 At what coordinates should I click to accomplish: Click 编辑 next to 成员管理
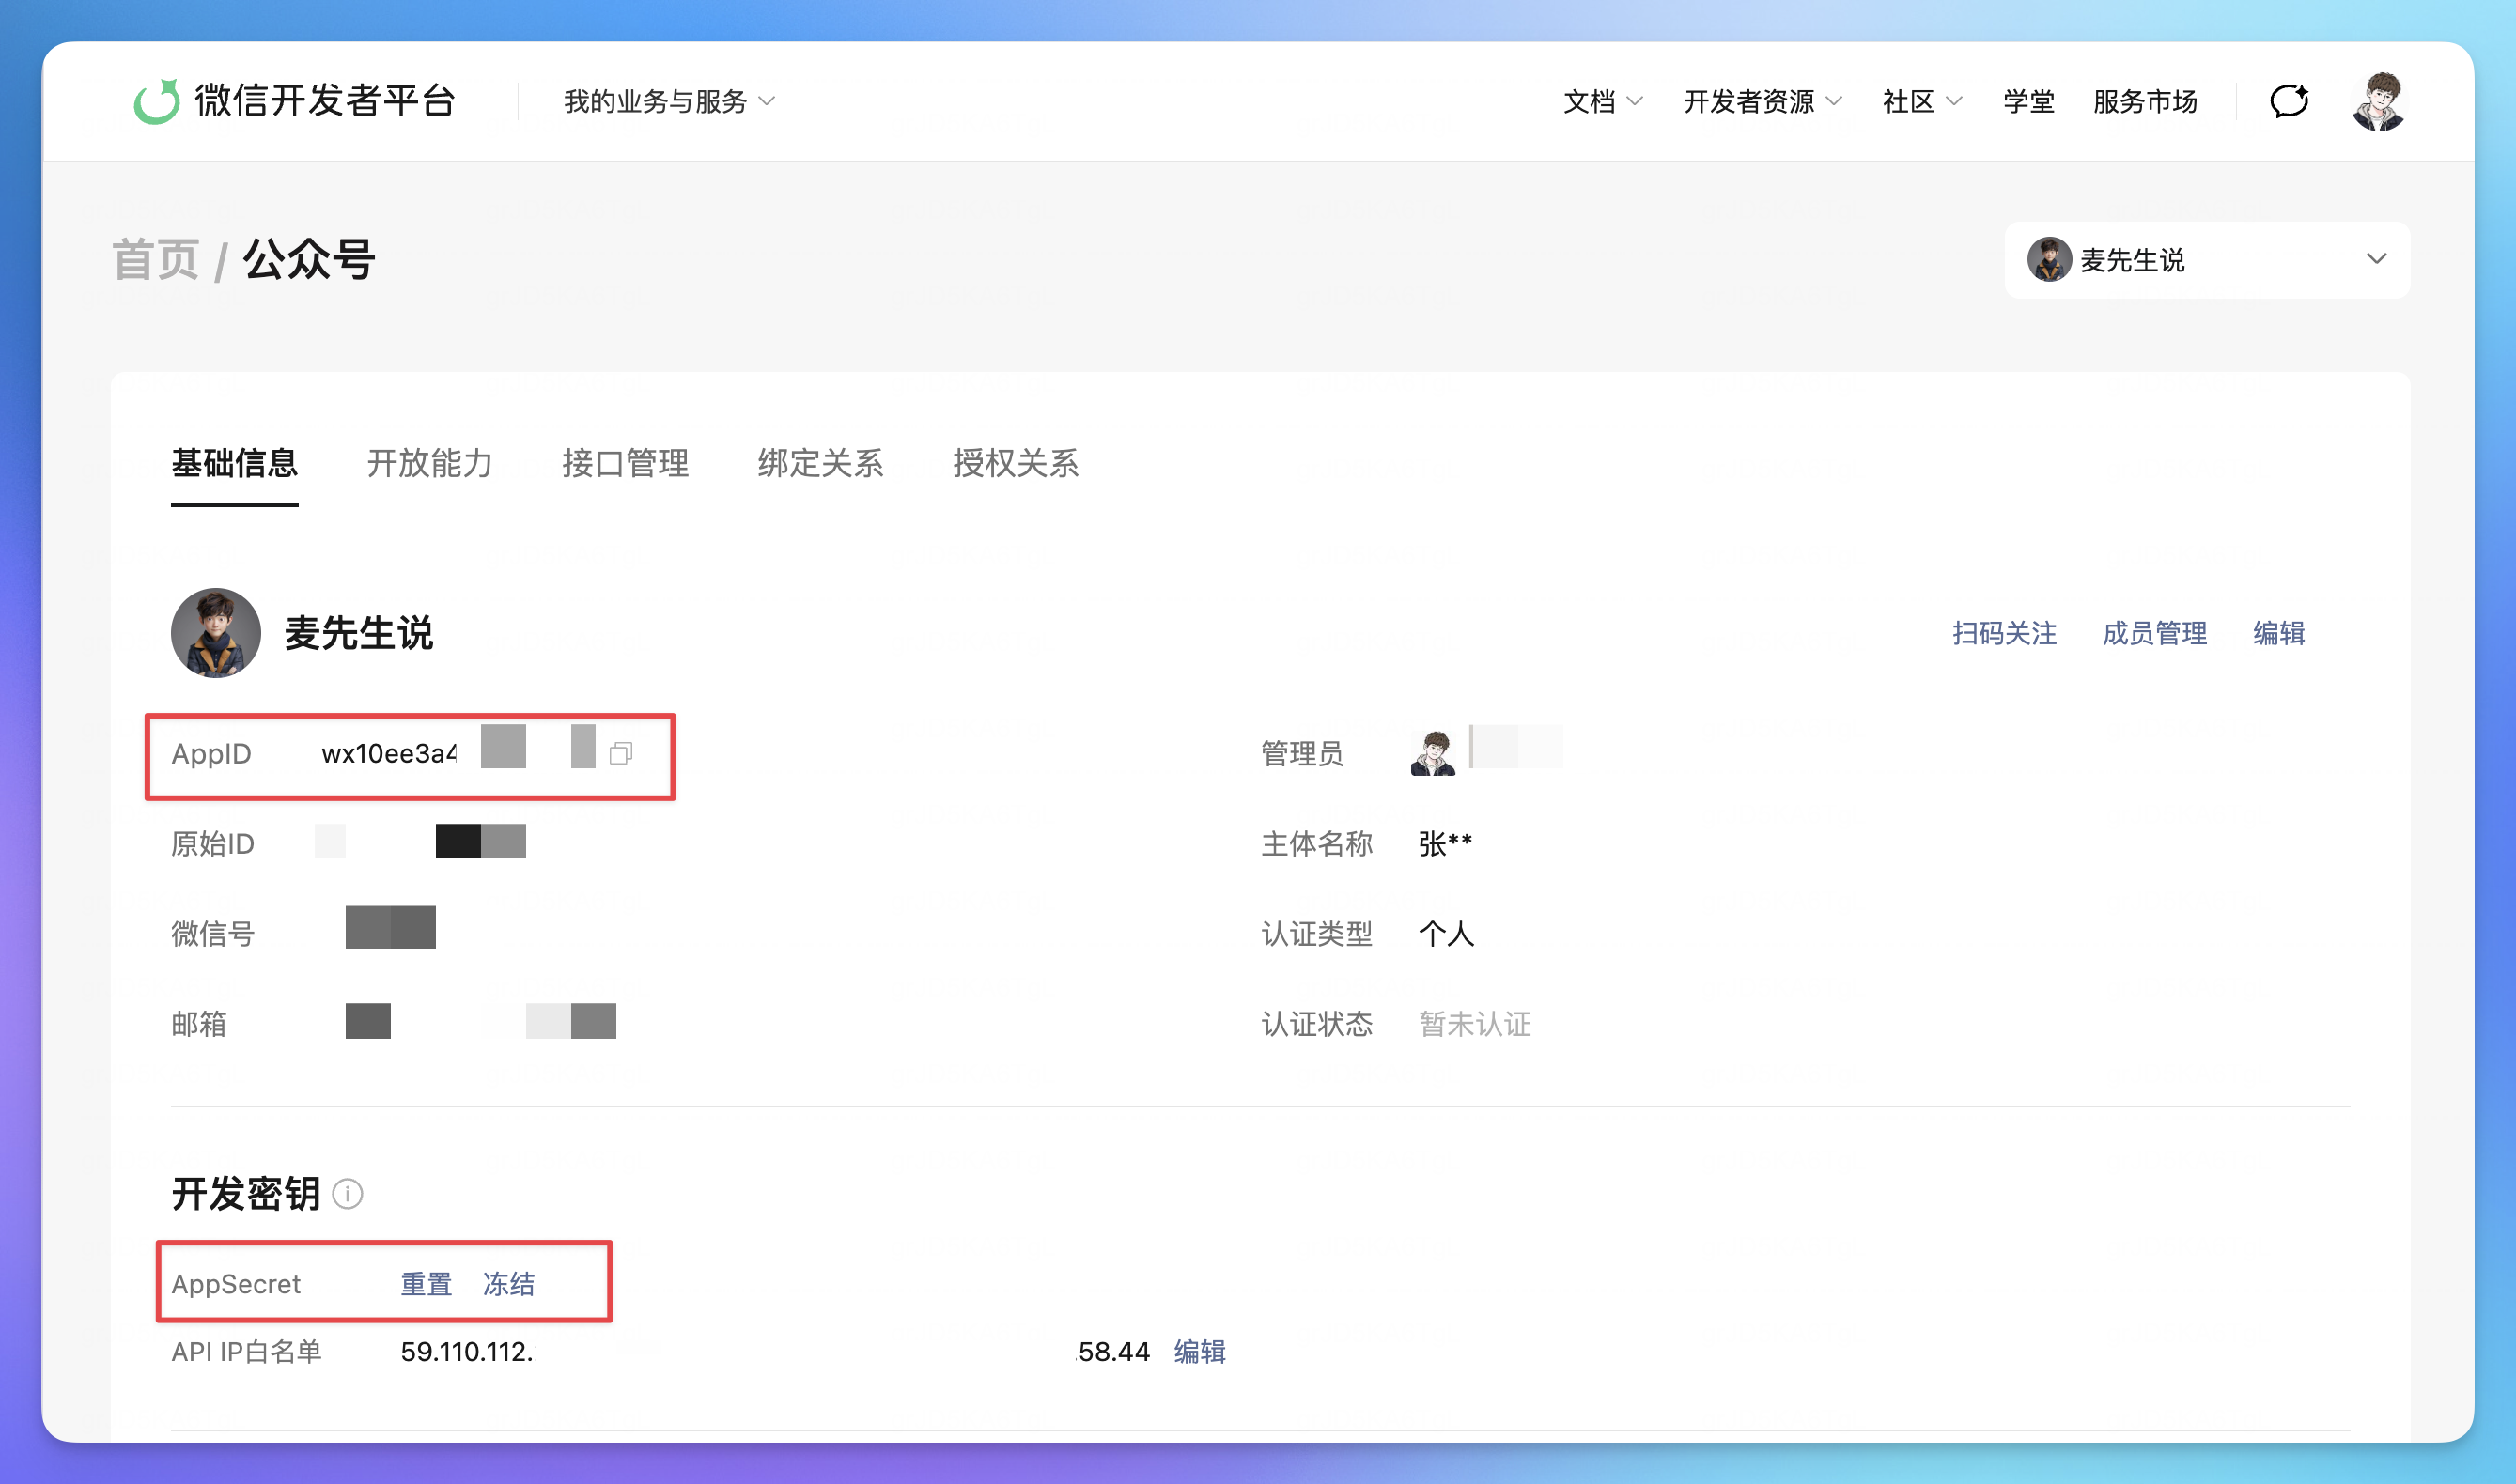(x=2279, y=633)
